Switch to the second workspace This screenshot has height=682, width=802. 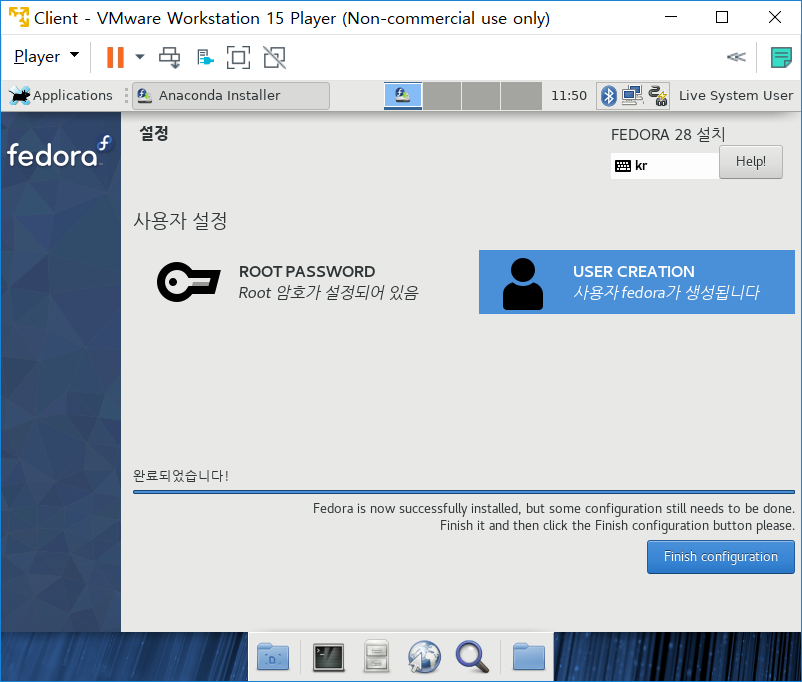(442, 96)
